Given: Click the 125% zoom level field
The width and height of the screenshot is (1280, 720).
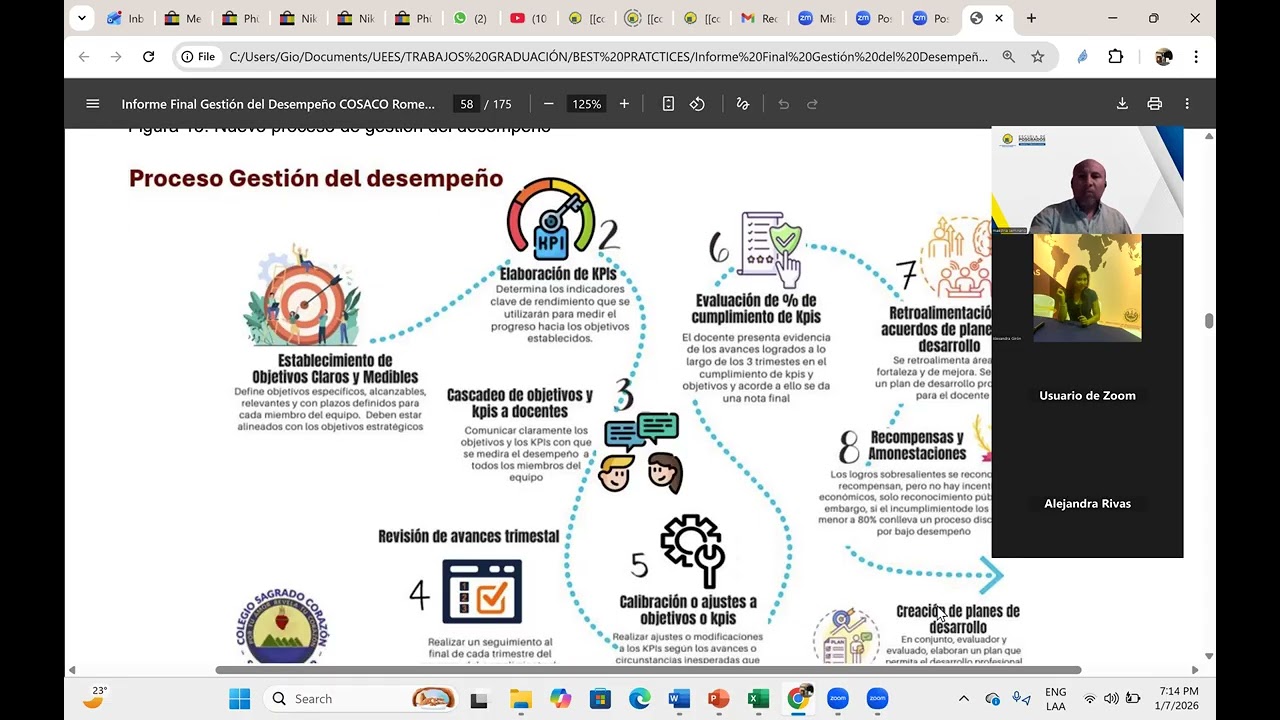Looking at the screenshot, I should pos(587,104).
